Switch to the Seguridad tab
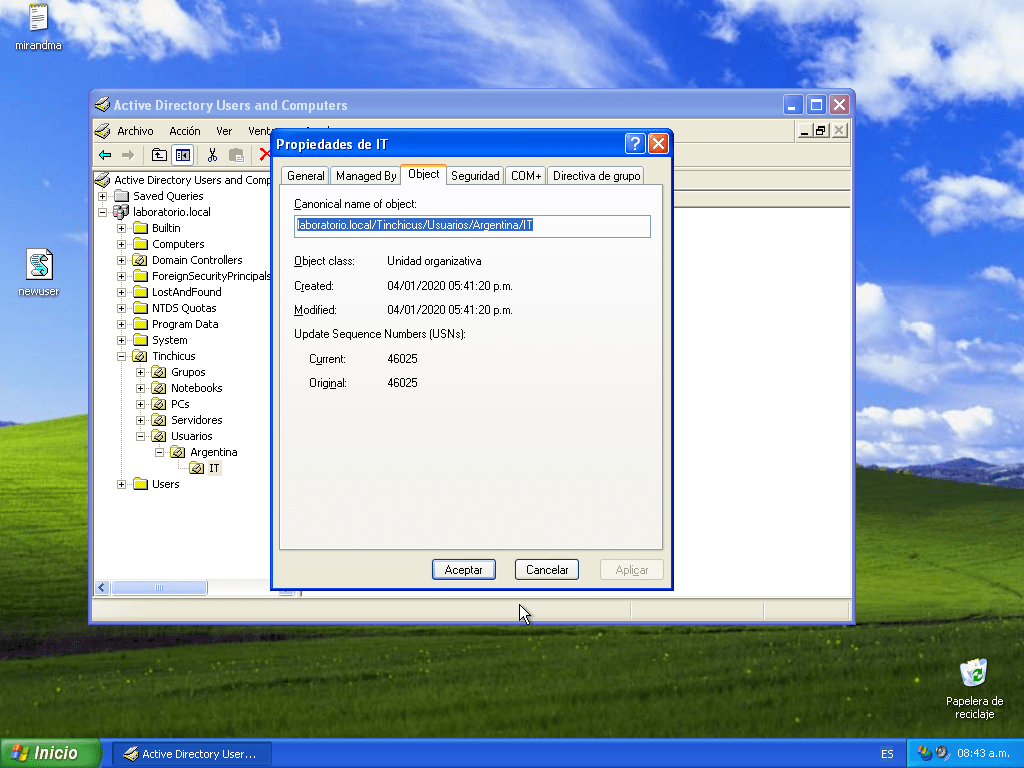The height and width of the screenshot is (768, 1024). (x=475, y=176)
